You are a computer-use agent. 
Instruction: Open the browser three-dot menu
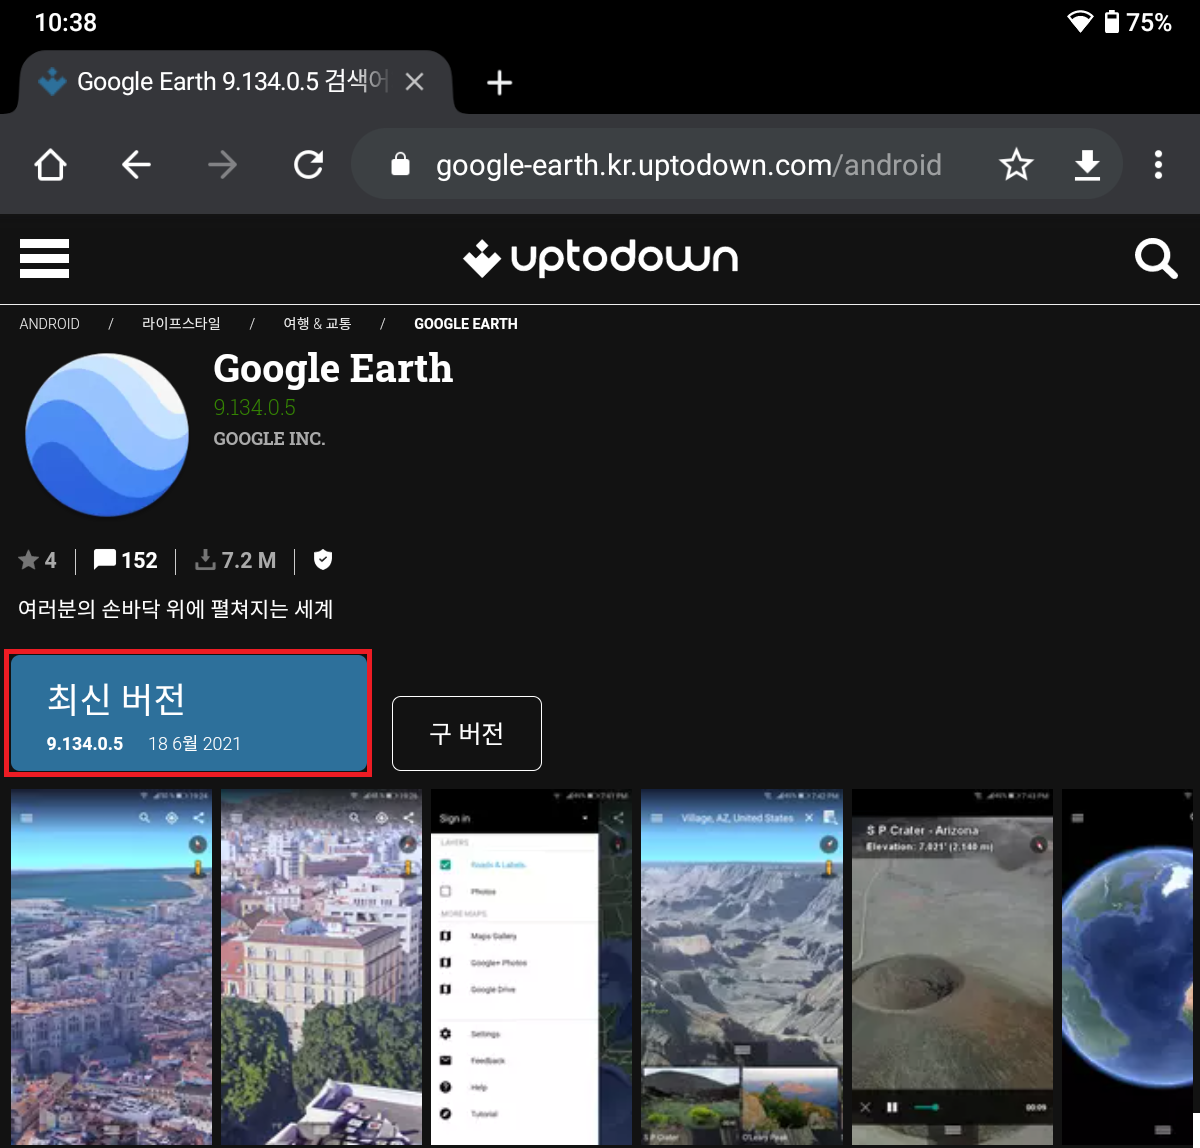1158,165
